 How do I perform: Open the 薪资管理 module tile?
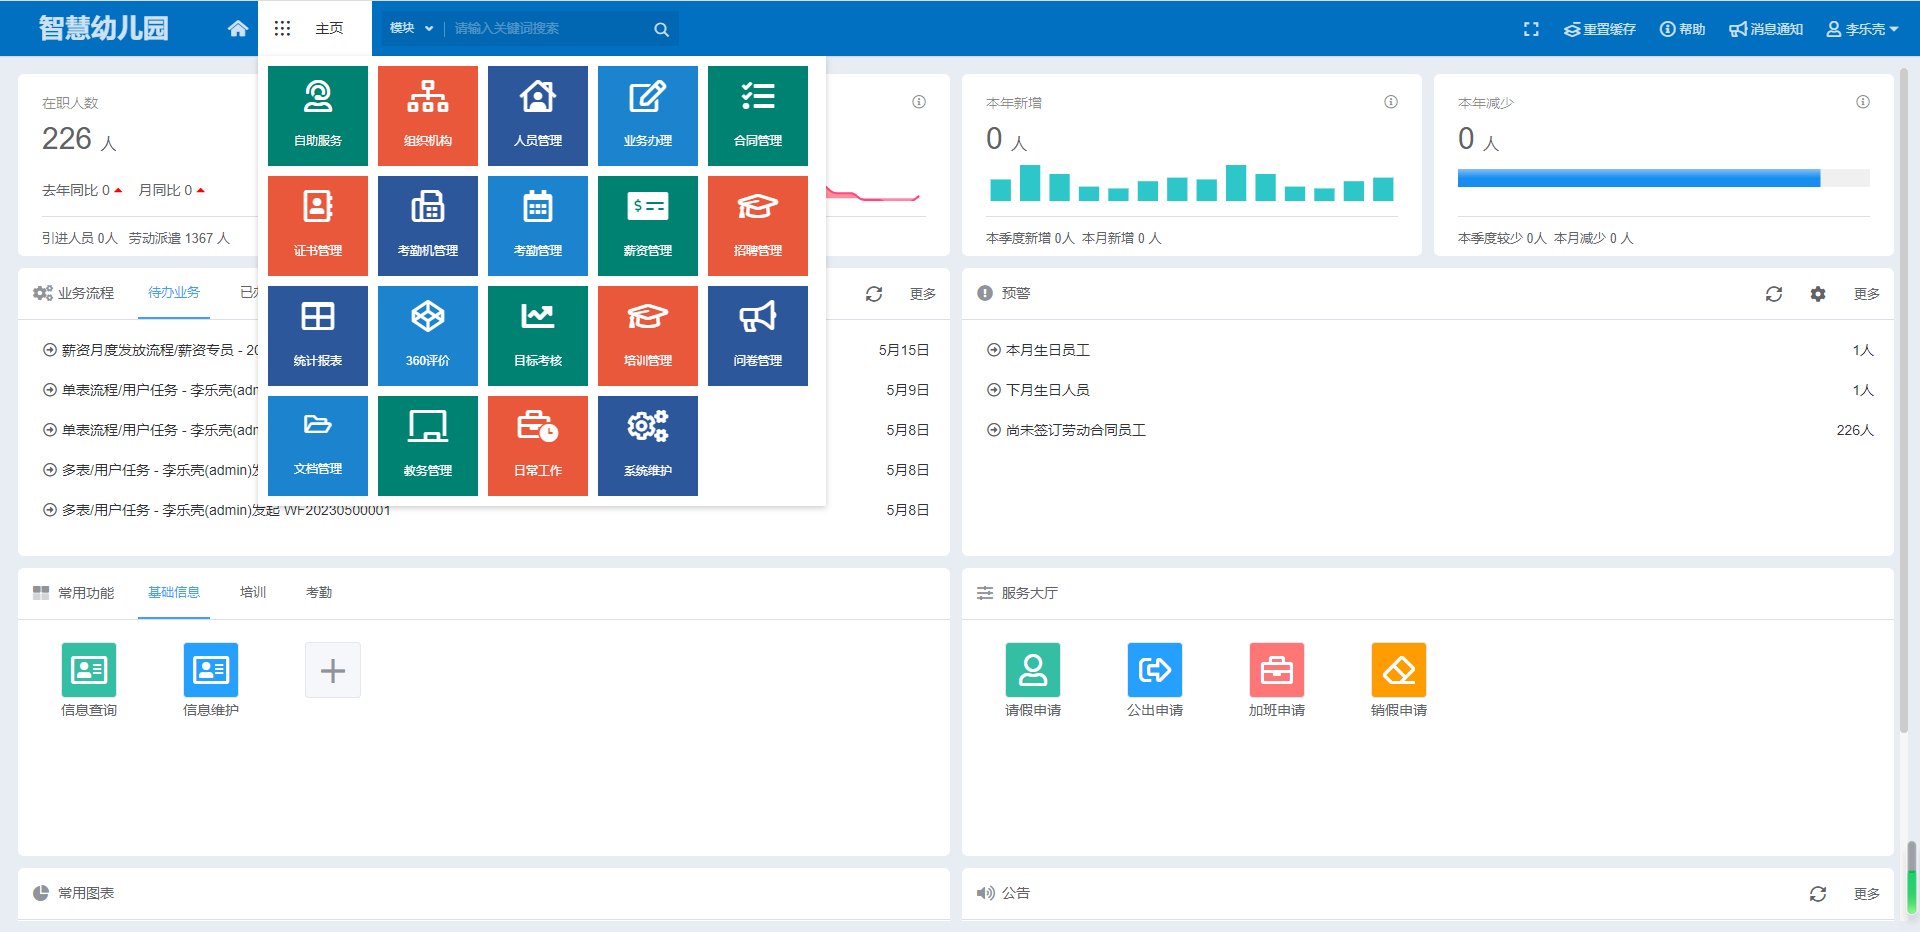pos(648,226)
